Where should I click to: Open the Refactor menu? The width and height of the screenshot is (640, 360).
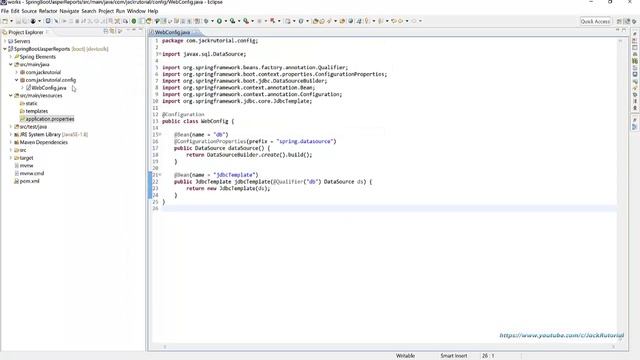point(48,11)
